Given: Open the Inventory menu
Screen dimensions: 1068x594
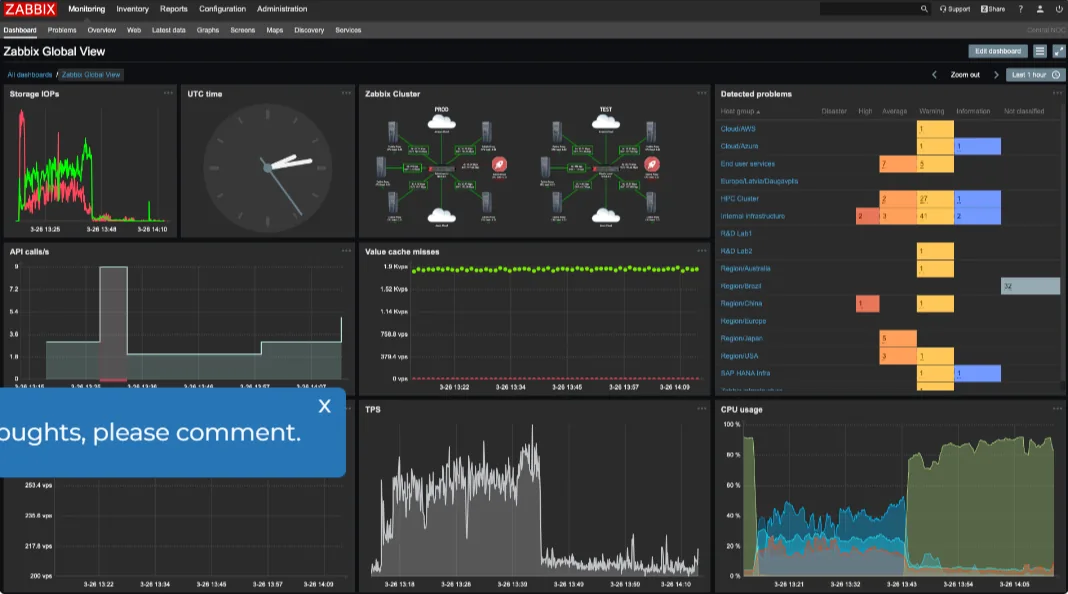Looking at the screenshot, I should [x=132, y=9].
